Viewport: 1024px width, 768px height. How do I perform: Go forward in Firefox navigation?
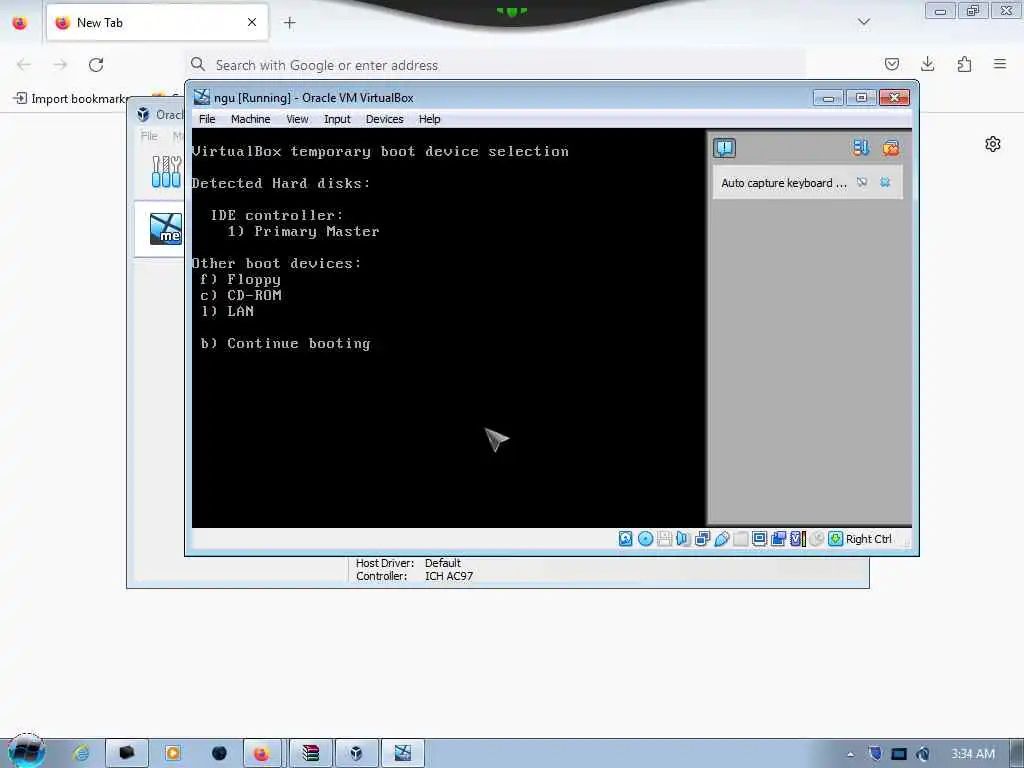(60, 65)
